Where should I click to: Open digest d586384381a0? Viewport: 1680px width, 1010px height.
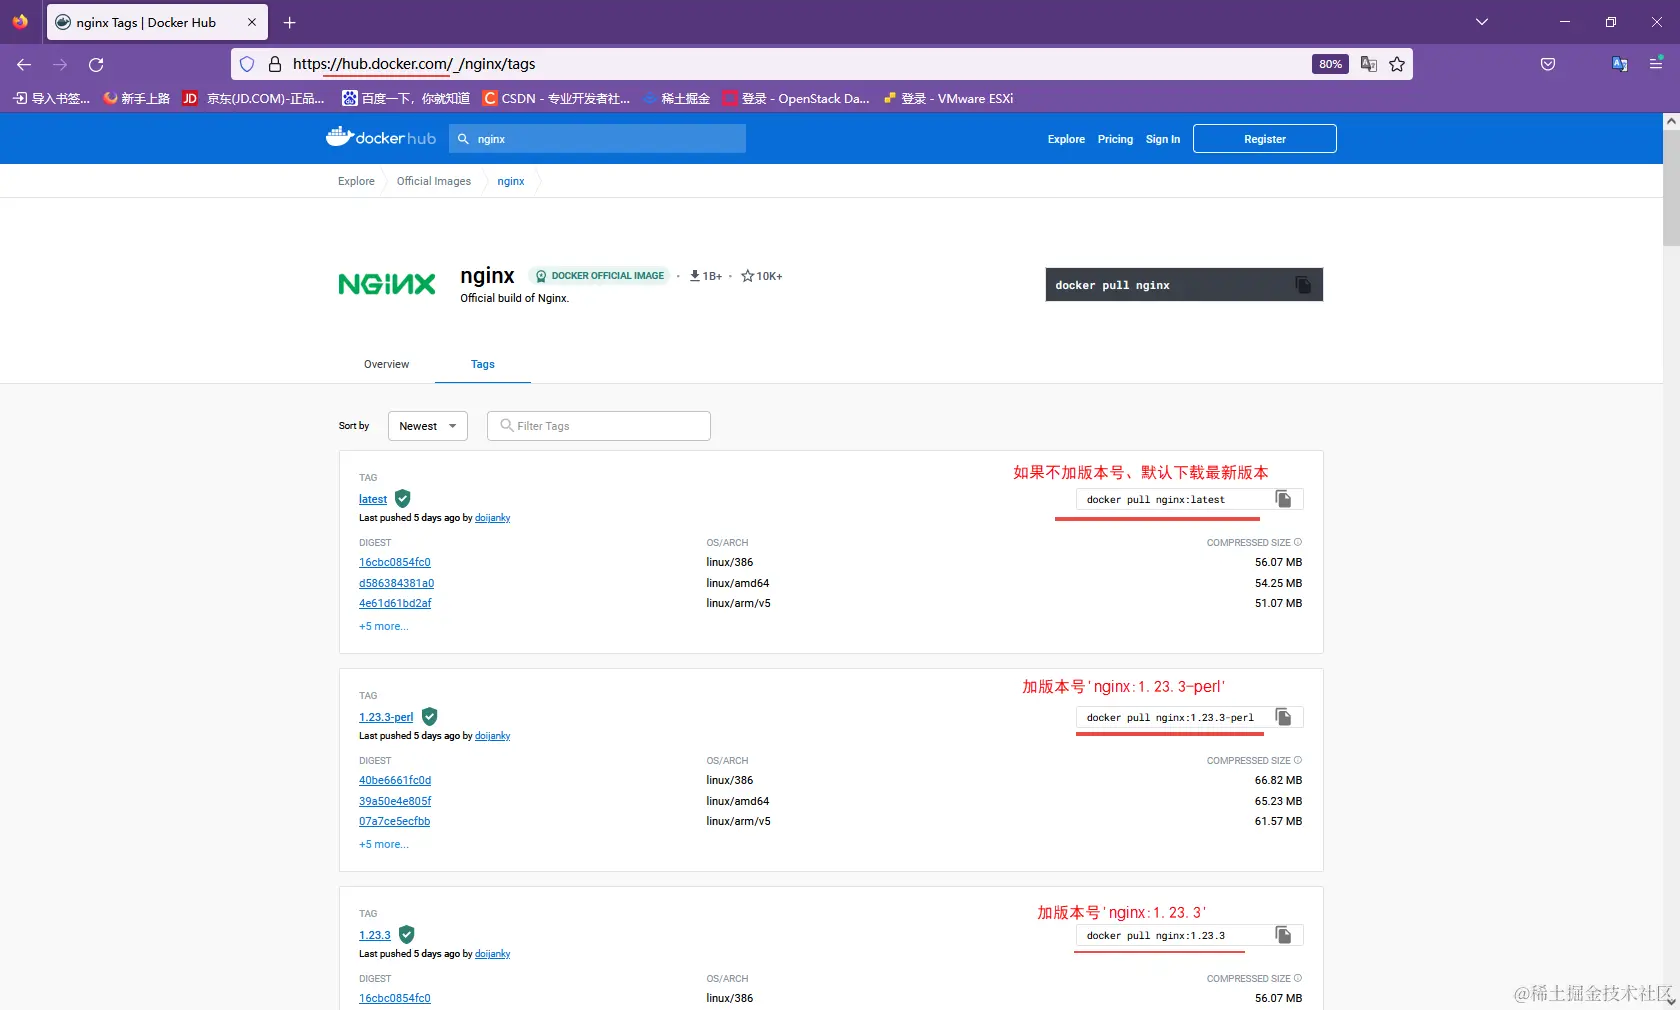(x=397, y=583)
